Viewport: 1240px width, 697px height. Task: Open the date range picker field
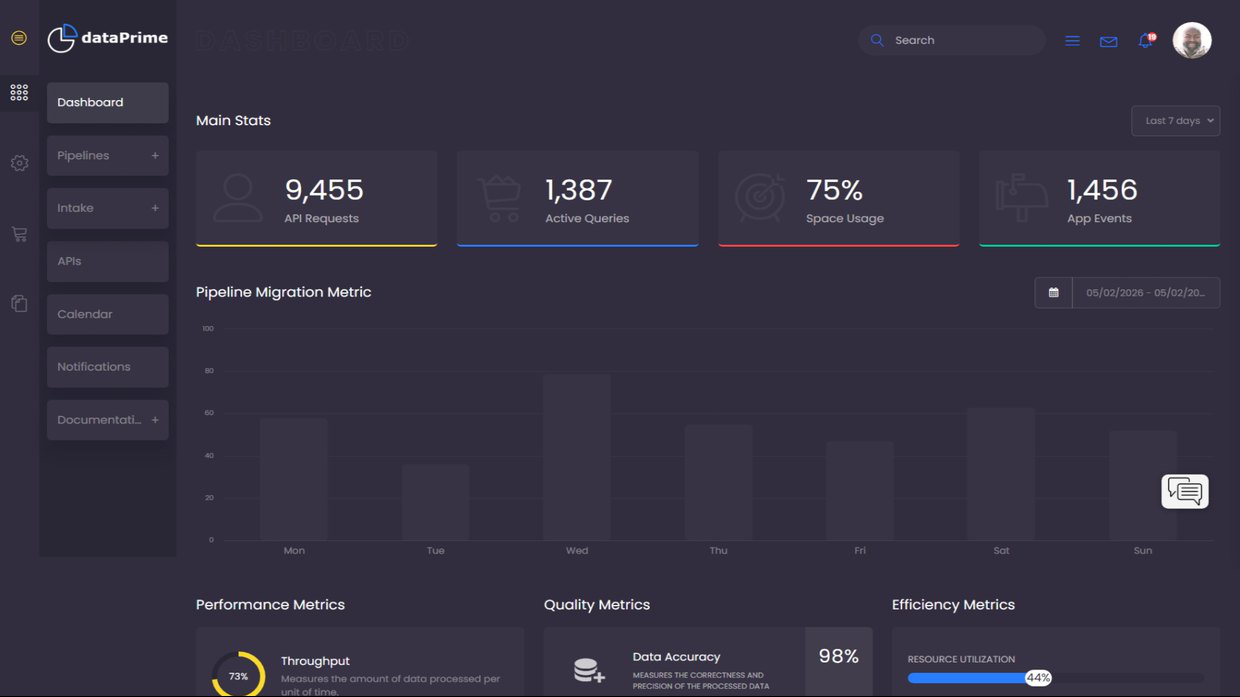(x=1146, y=292)
